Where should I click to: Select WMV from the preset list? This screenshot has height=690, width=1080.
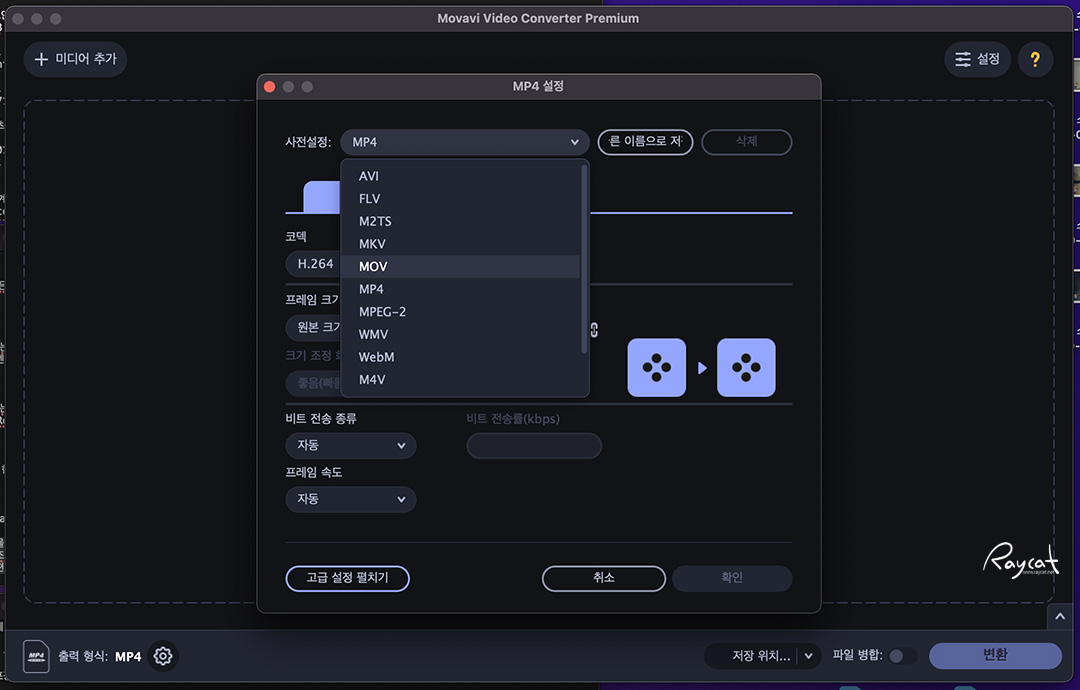(460, 335)
